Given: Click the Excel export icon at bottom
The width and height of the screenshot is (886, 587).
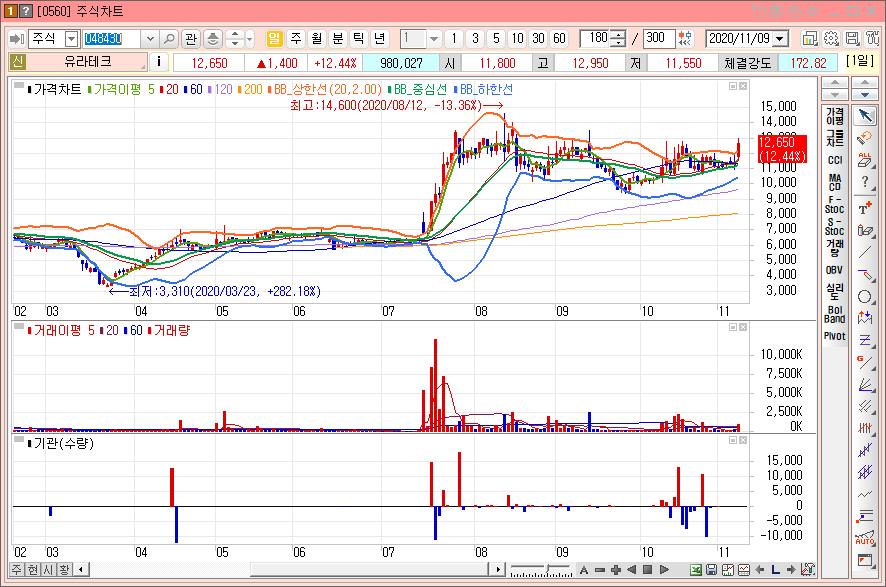Looking at the screenshot, I should [x=696, y=569].
